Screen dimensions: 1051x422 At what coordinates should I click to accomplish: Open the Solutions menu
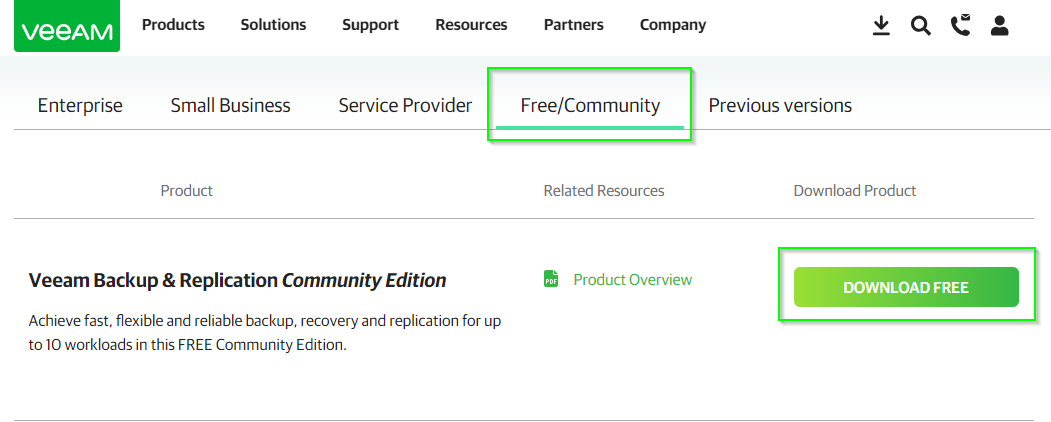click(273, 25)
